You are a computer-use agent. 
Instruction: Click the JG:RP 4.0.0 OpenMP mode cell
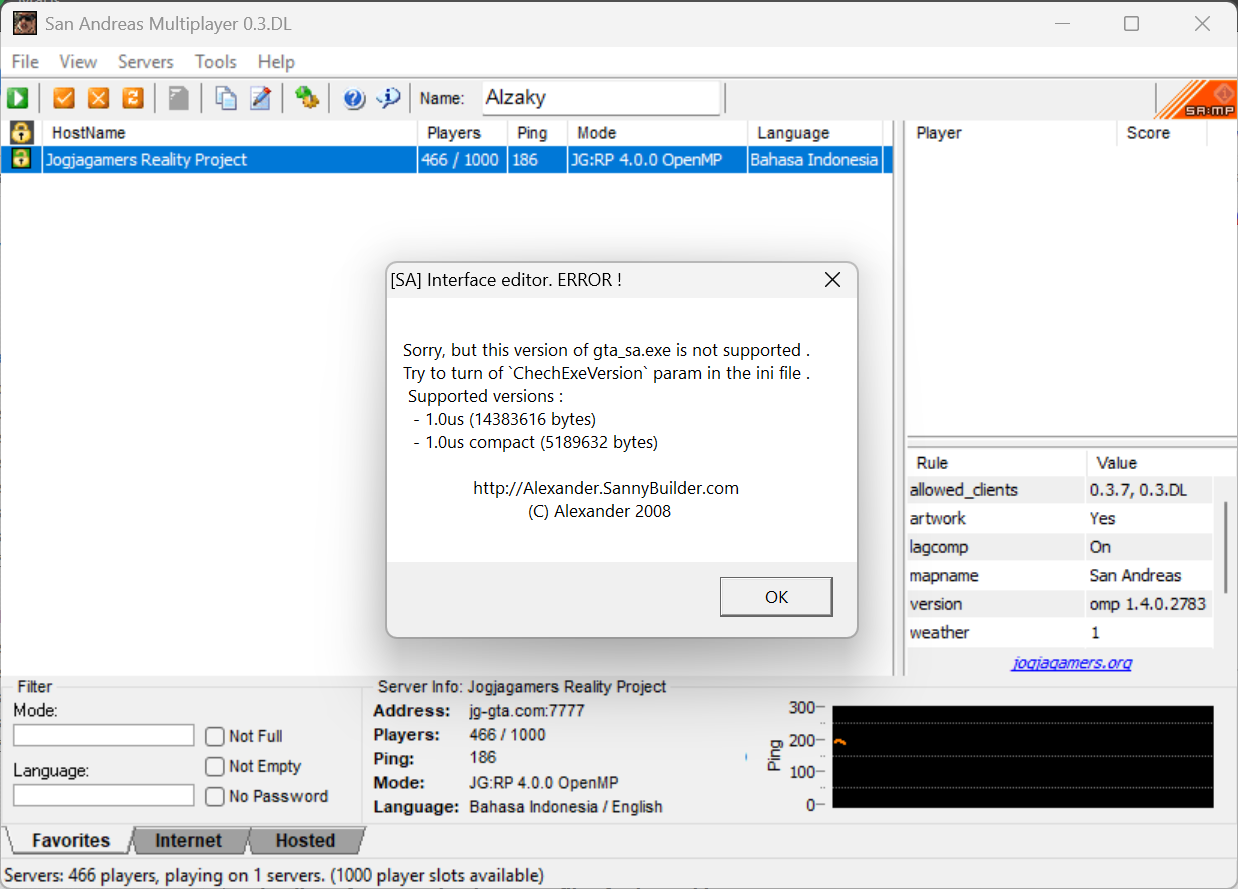click(x=657, y=160)
